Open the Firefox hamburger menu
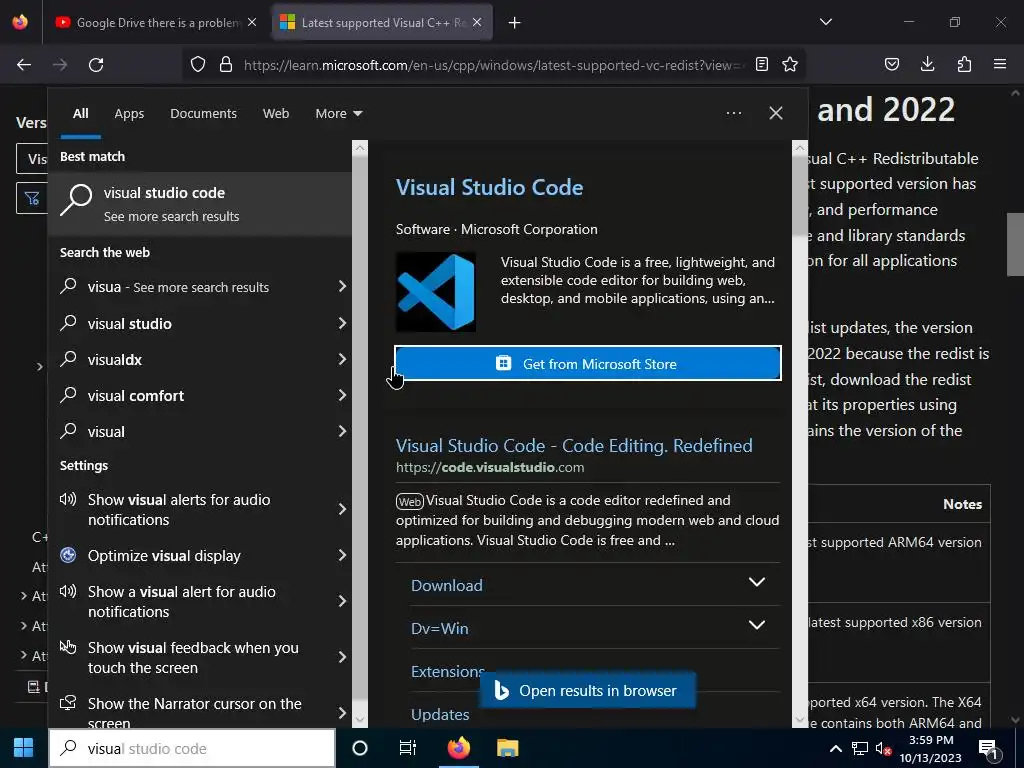The width and height of the screenshot is (1024, 768). [1000, 64]
